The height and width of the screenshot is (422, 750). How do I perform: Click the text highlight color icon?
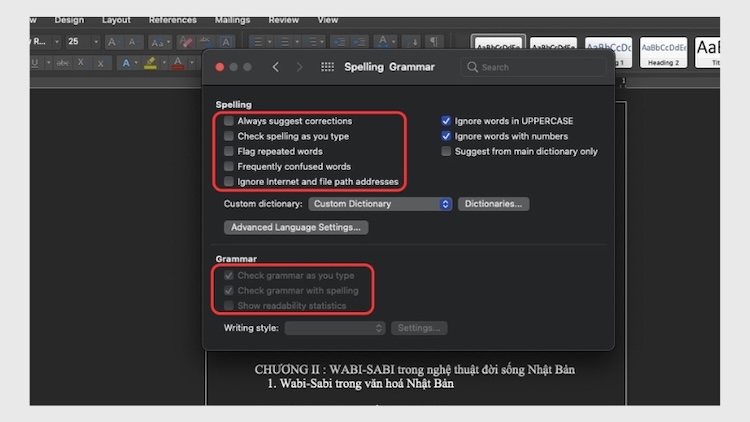coord(151,63)
